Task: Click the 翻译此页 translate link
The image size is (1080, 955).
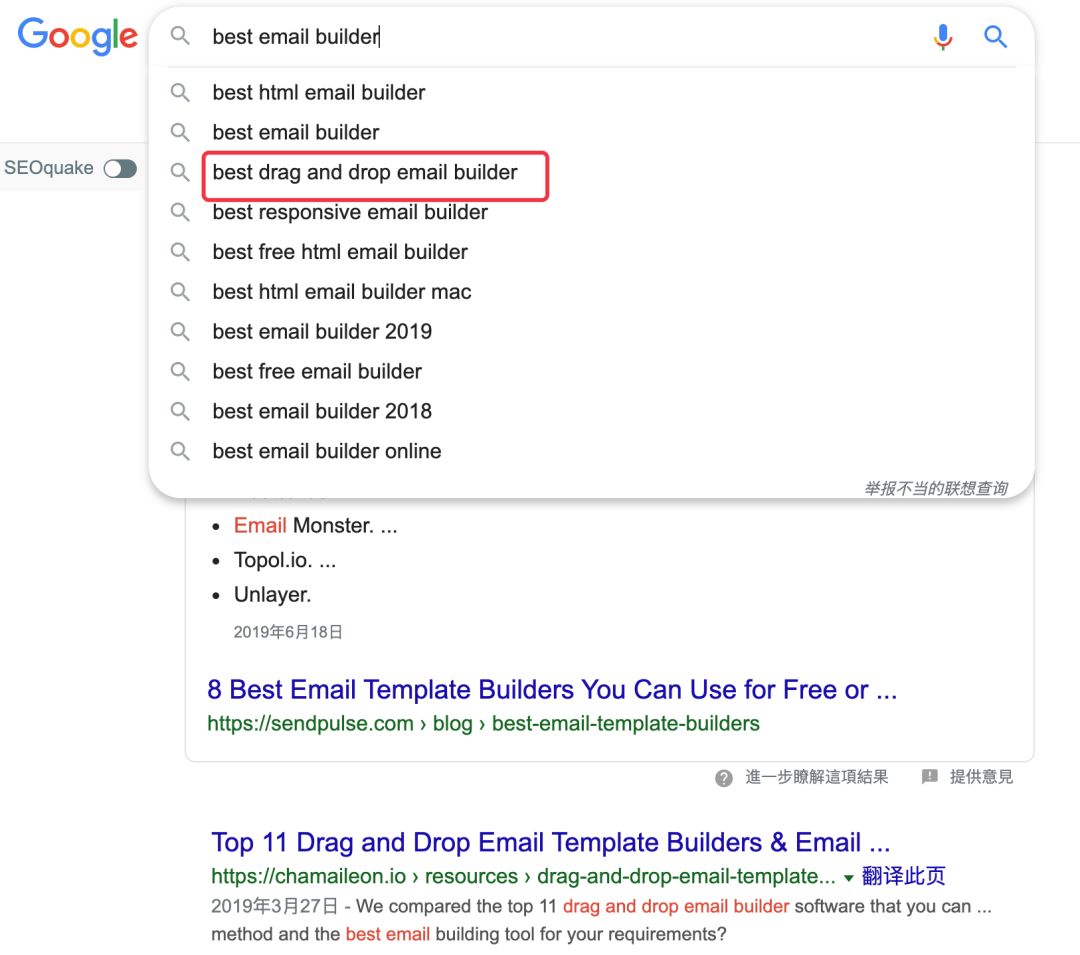Action: click(x=903, y=876)
